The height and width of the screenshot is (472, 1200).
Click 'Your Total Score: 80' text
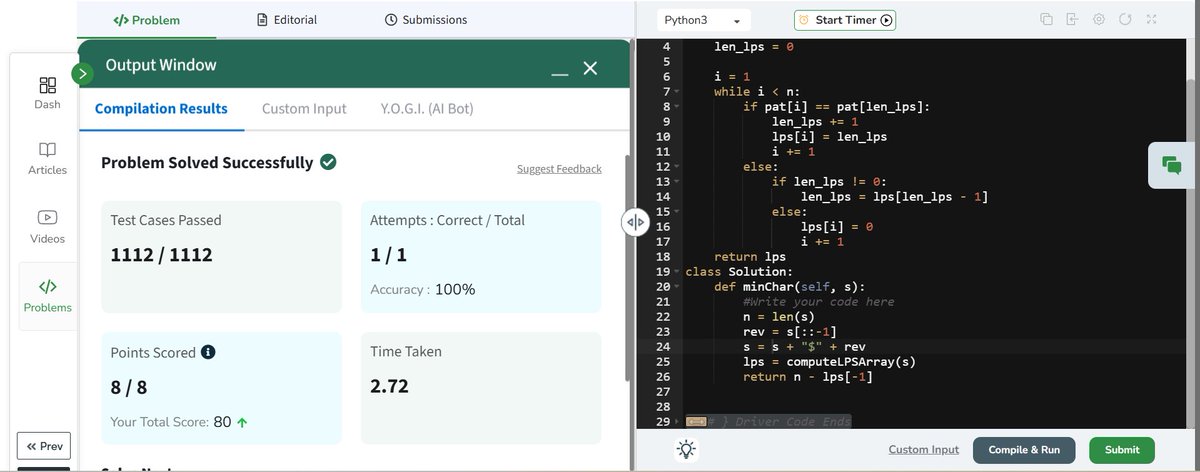pos(171,422)
